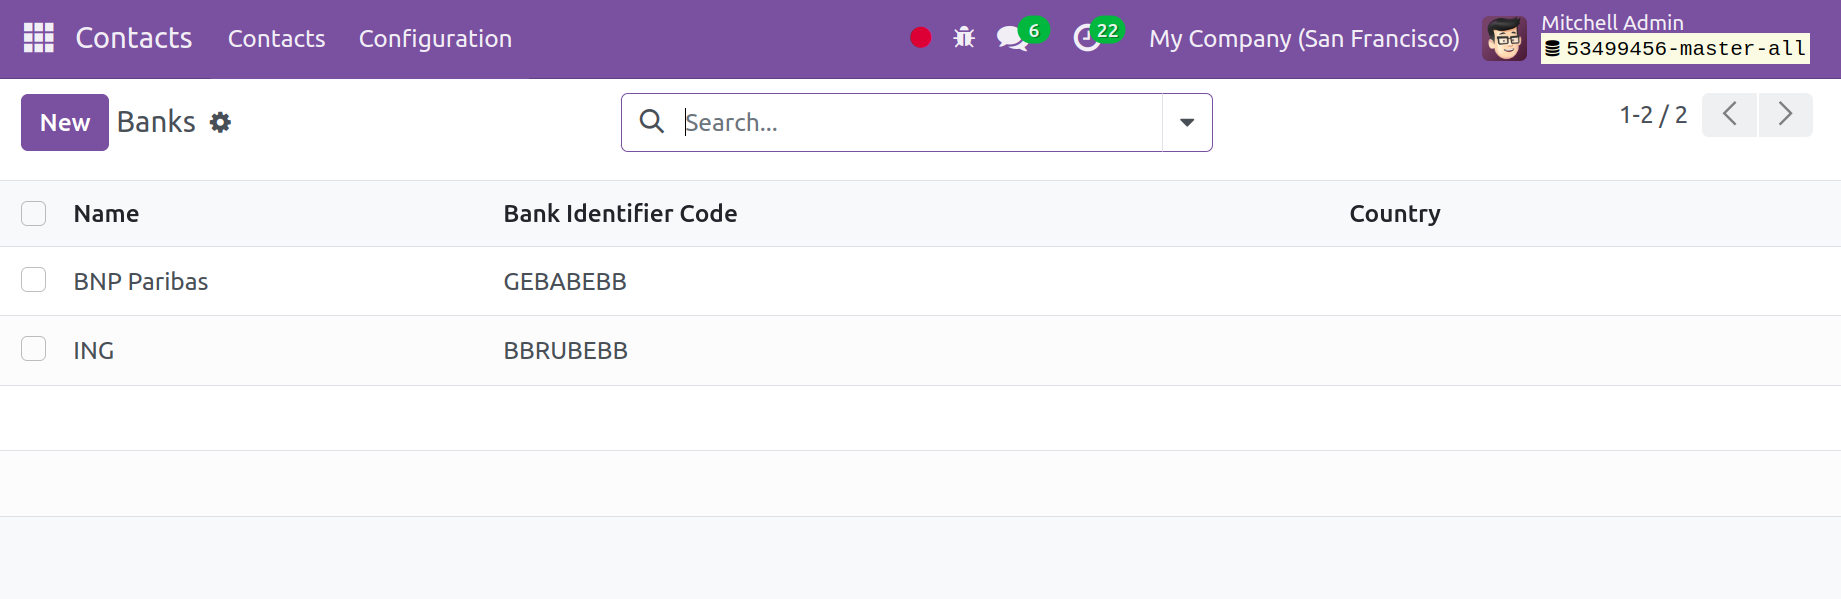Open the company switcher My Company

point(1304,39)
